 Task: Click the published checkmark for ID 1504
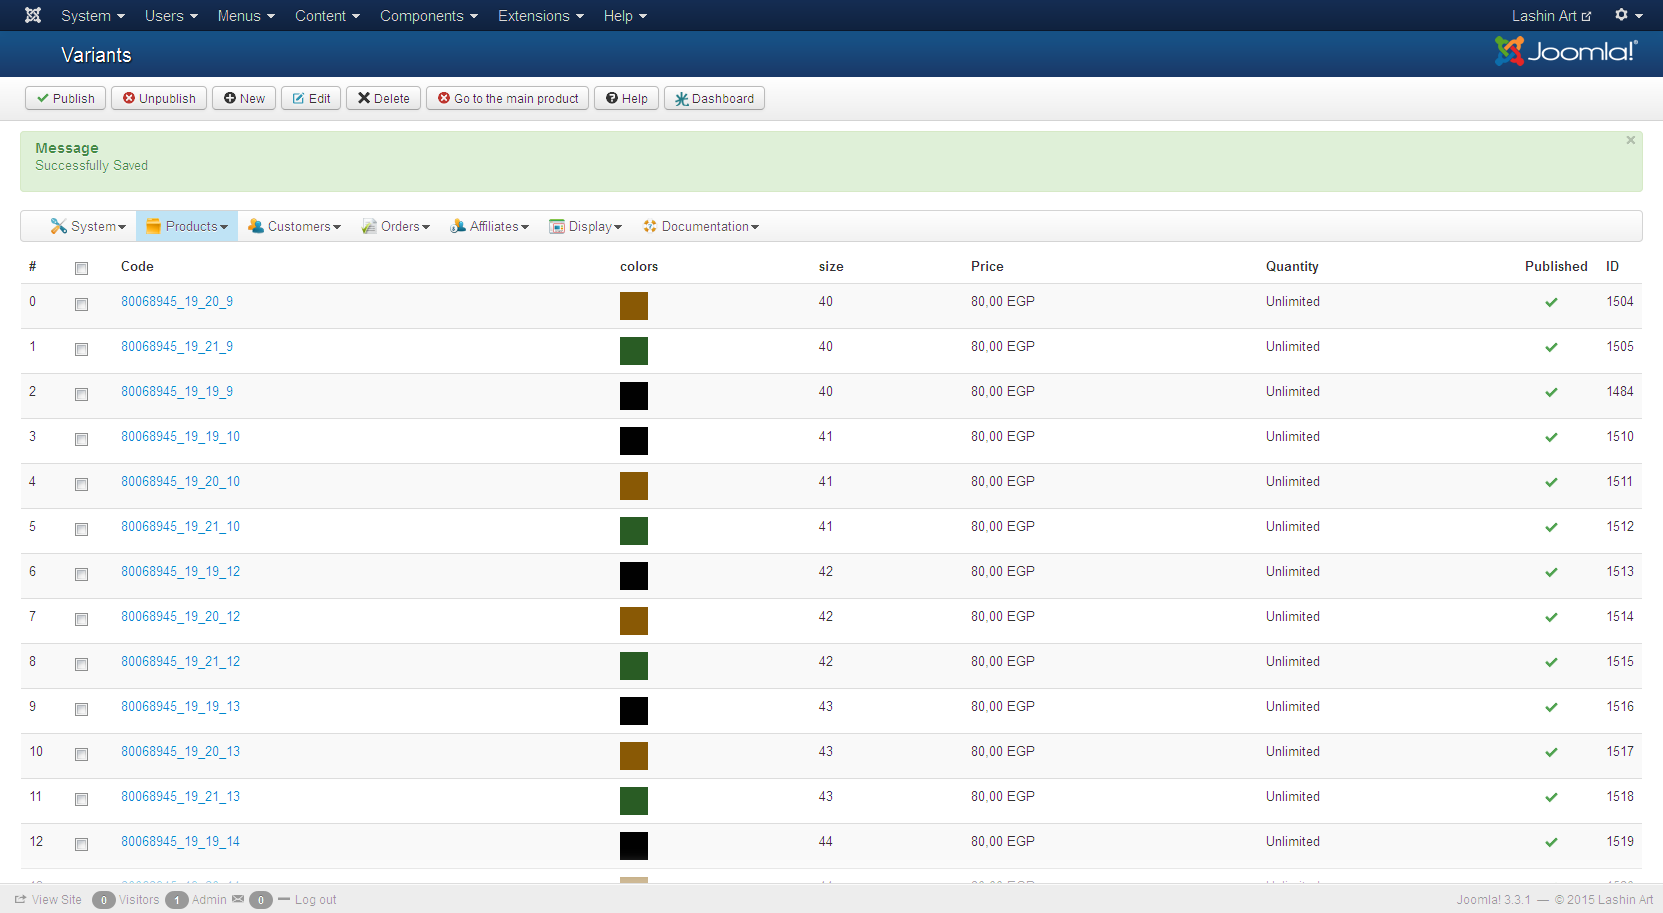click(1551, 302)
